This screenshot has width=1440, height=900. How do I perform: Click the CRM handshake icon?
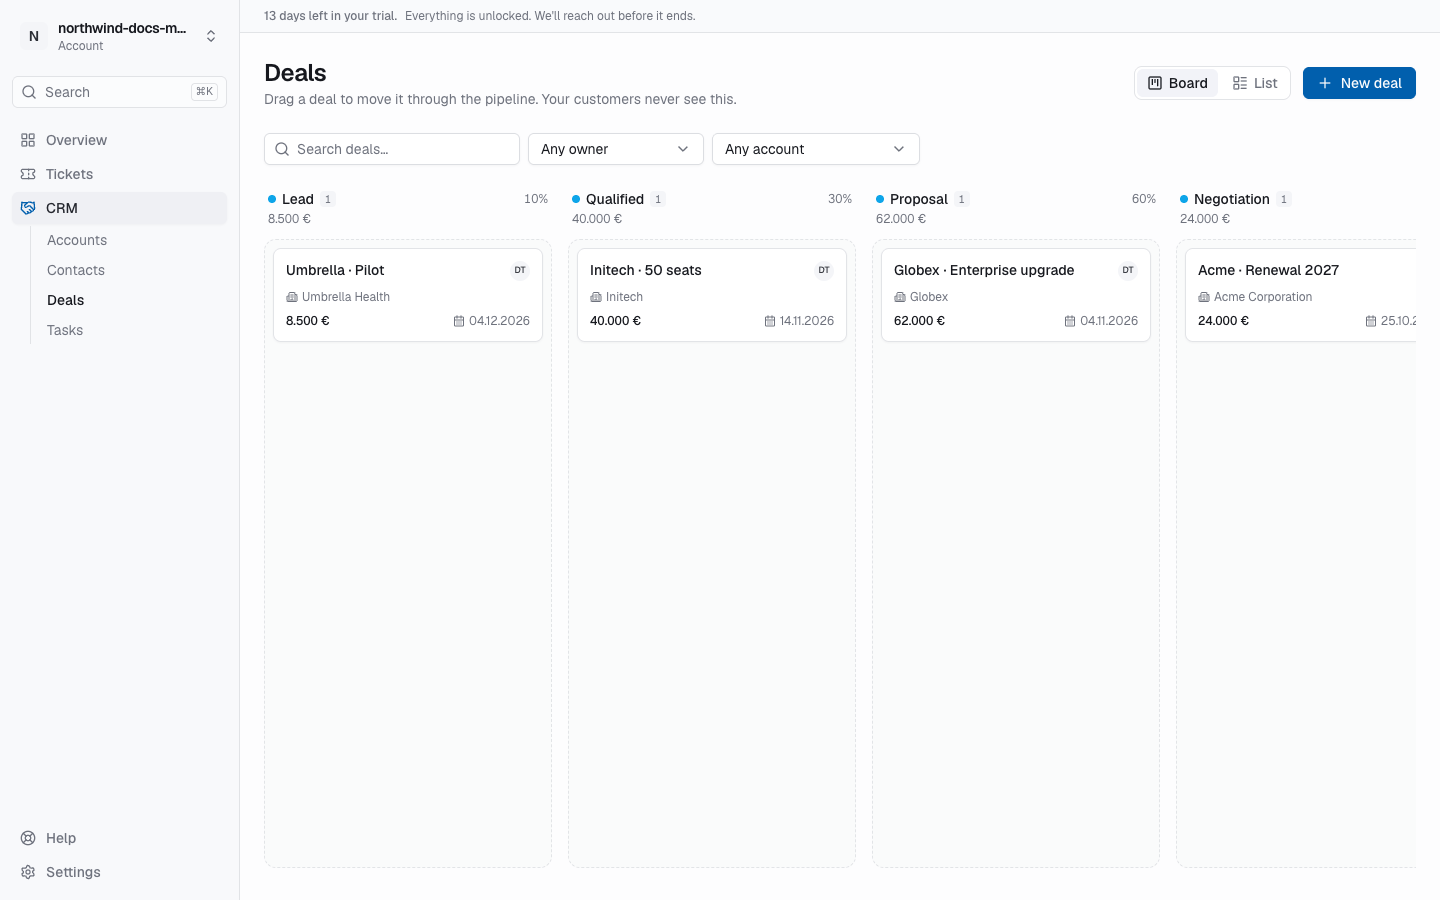point(28,208)
